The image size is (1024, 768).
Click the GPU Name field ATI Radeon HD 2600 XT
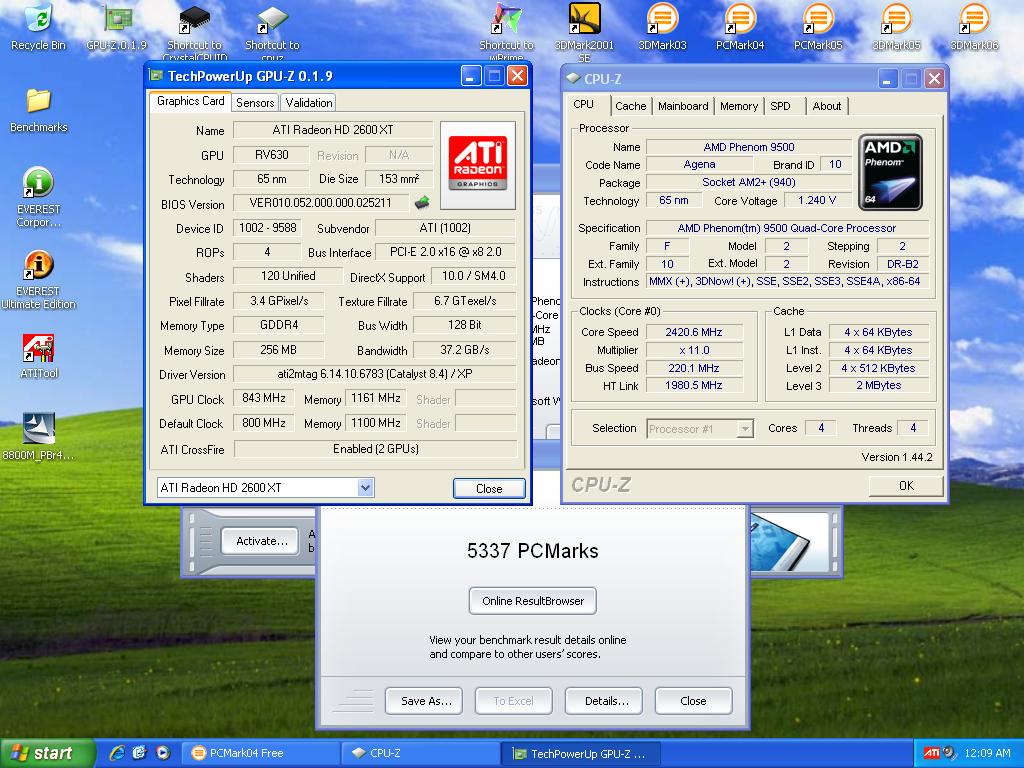(333, 130)
